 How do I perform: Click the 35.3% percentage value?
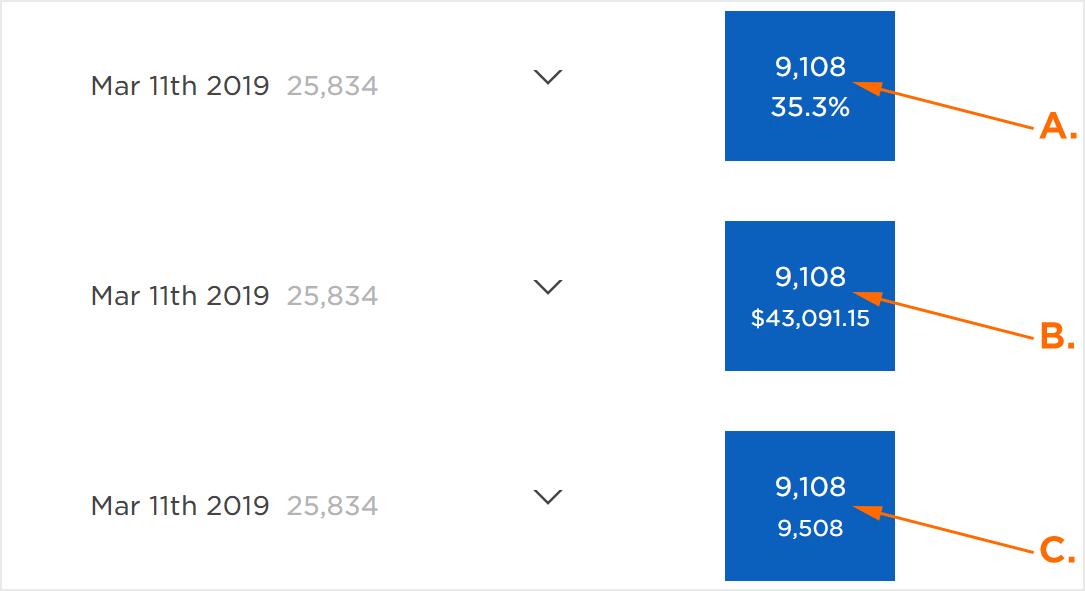tap(810, 108)
